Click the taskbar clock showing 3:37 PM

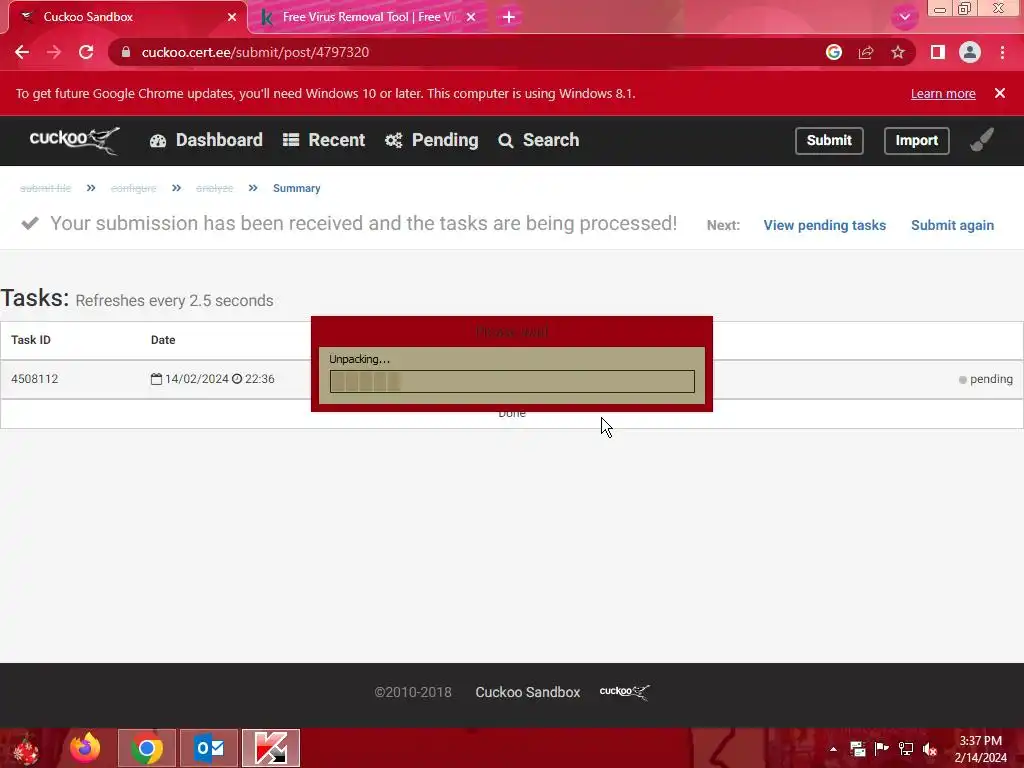pyautogui.click(x=980, y=749)
